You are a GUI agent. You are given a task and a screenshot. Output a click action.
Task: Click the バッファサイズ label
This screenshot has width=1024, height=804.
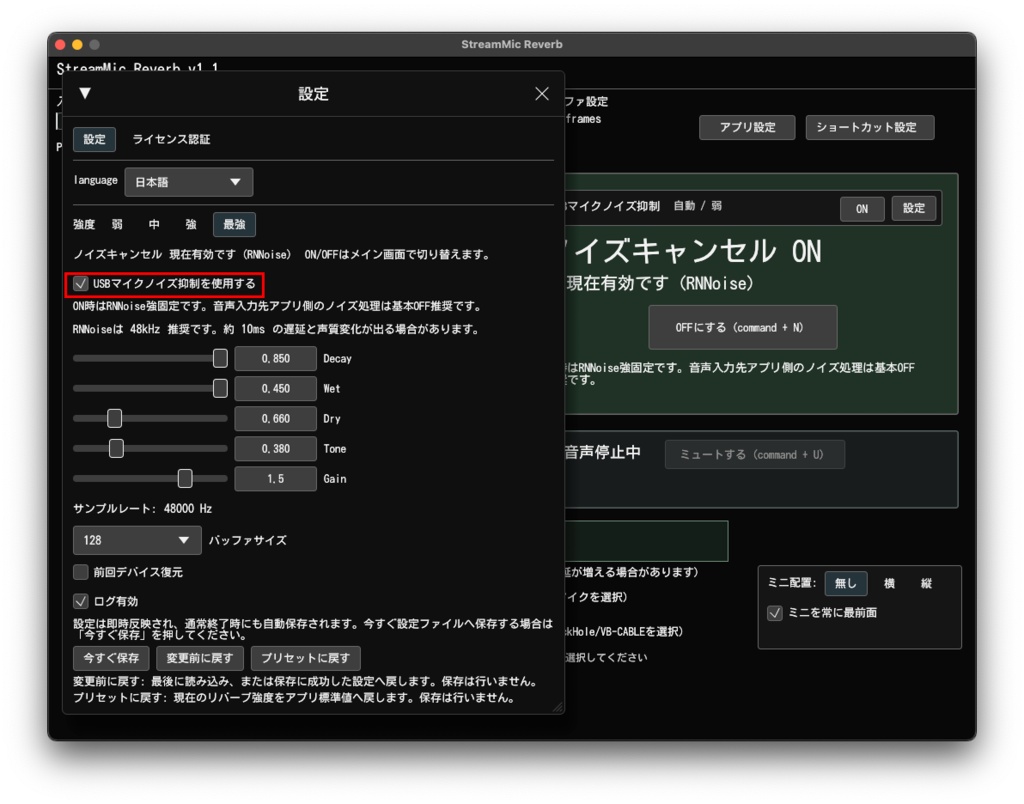tap(248, 540)
